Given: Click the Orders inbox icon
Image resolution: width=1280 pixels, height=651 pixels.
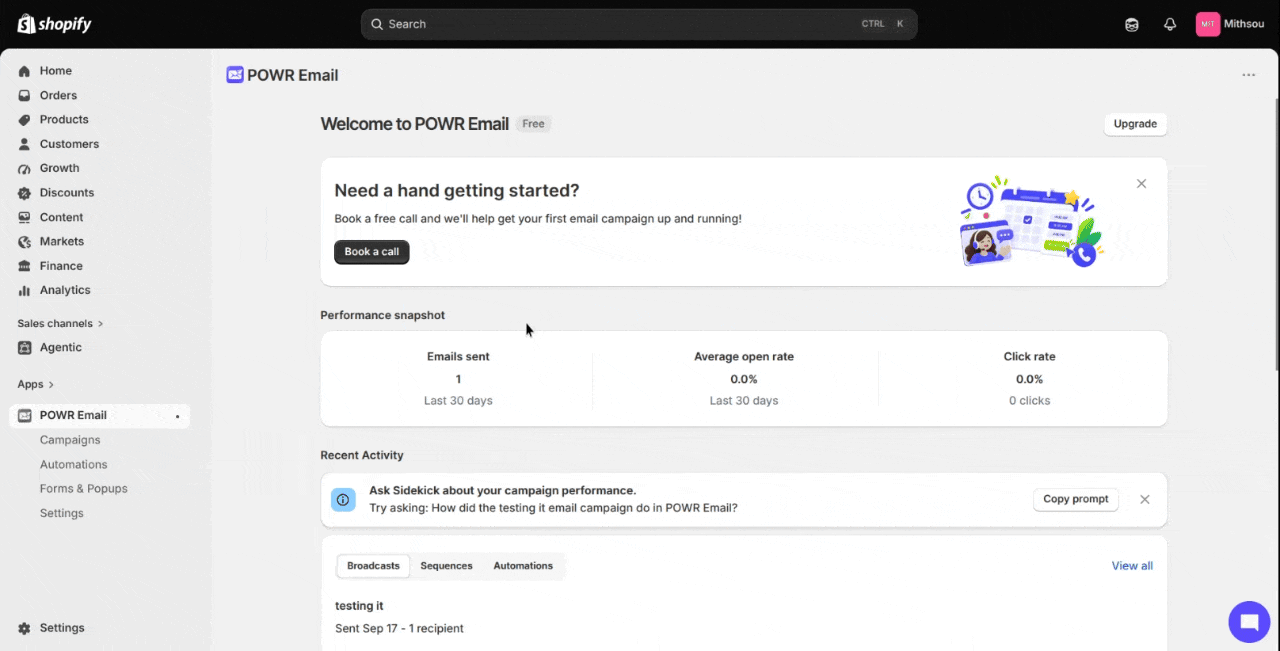Looking at the screenshot, I should 24,95.
